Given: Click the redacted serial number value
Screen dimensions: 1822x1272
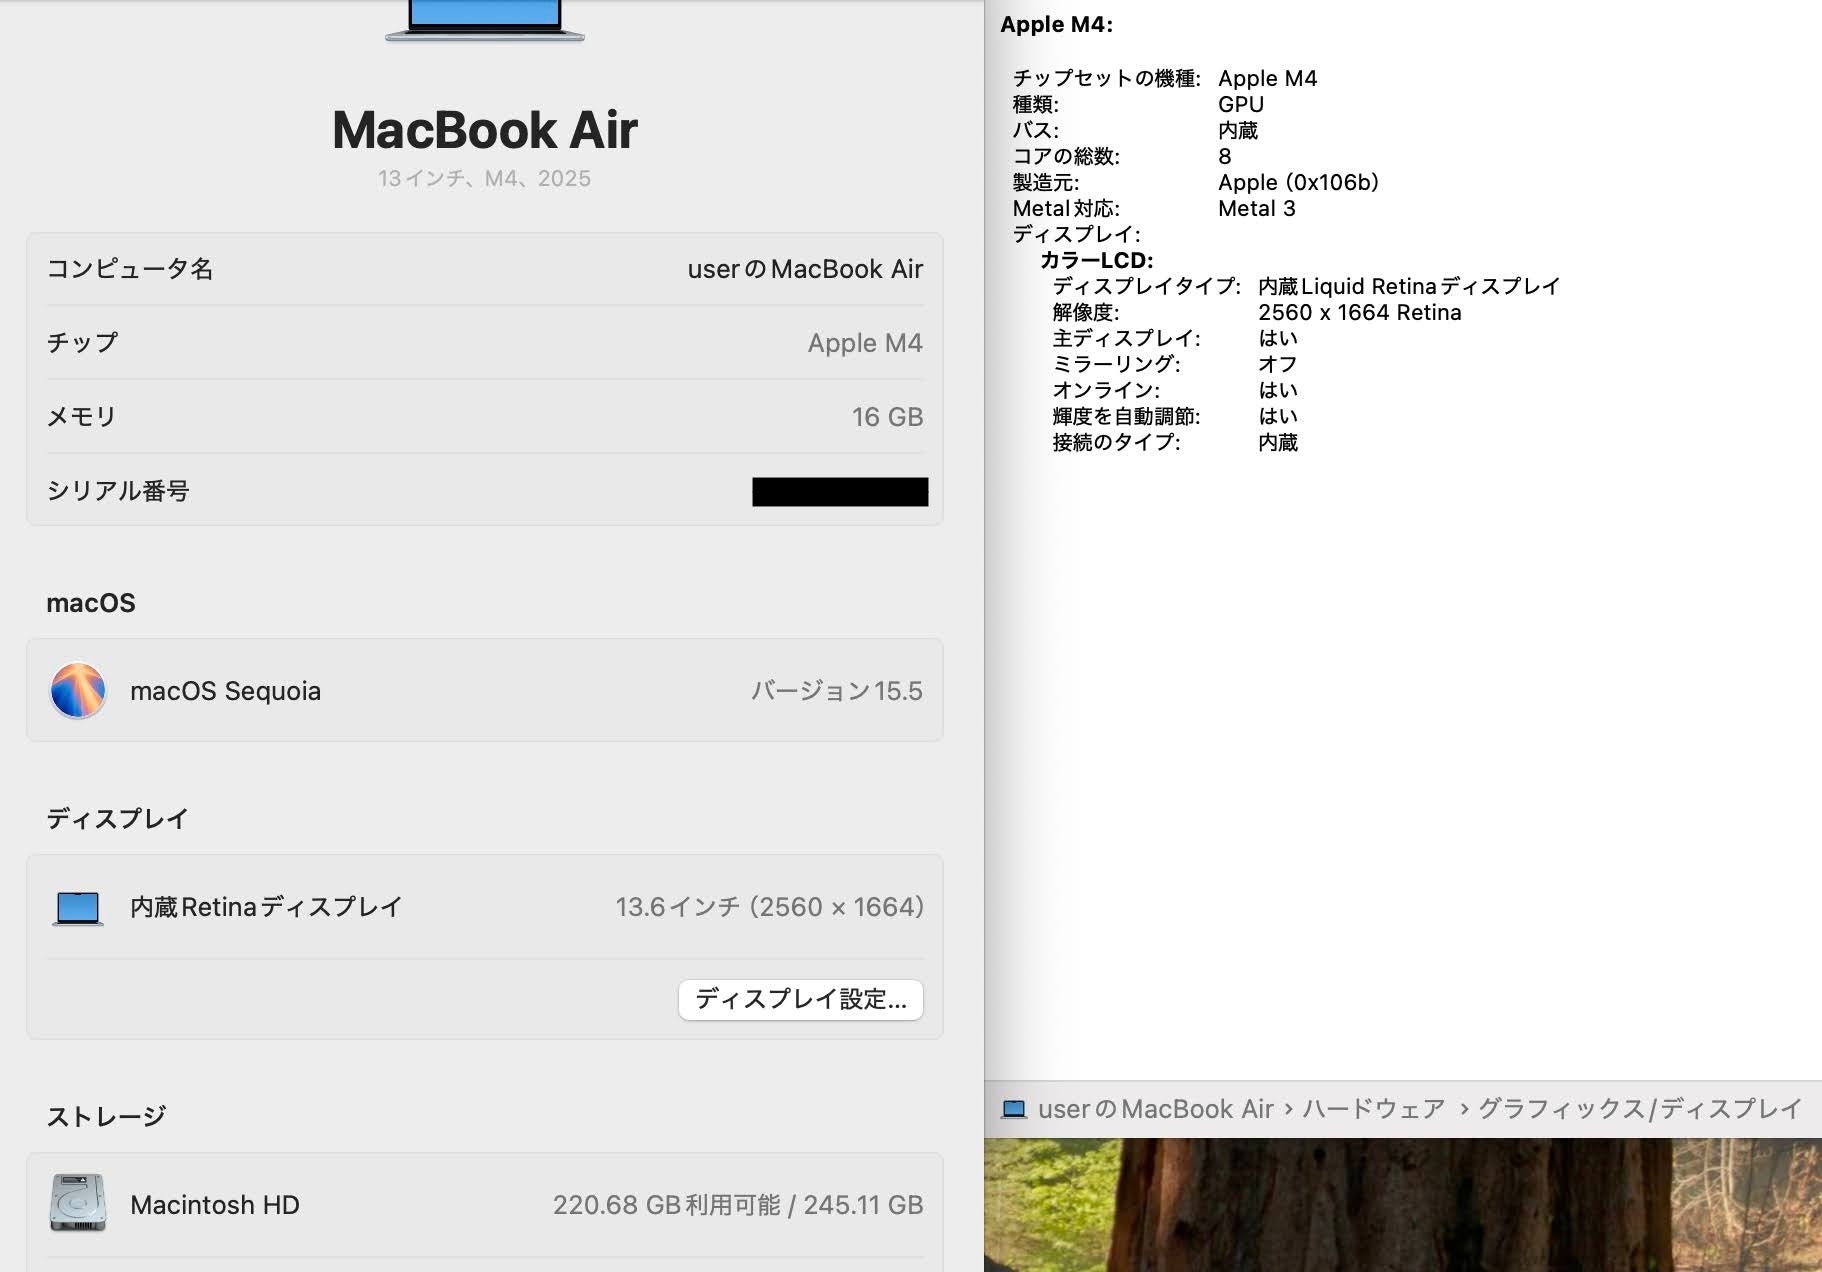Looking at the screenshot, I should [839, 492].
